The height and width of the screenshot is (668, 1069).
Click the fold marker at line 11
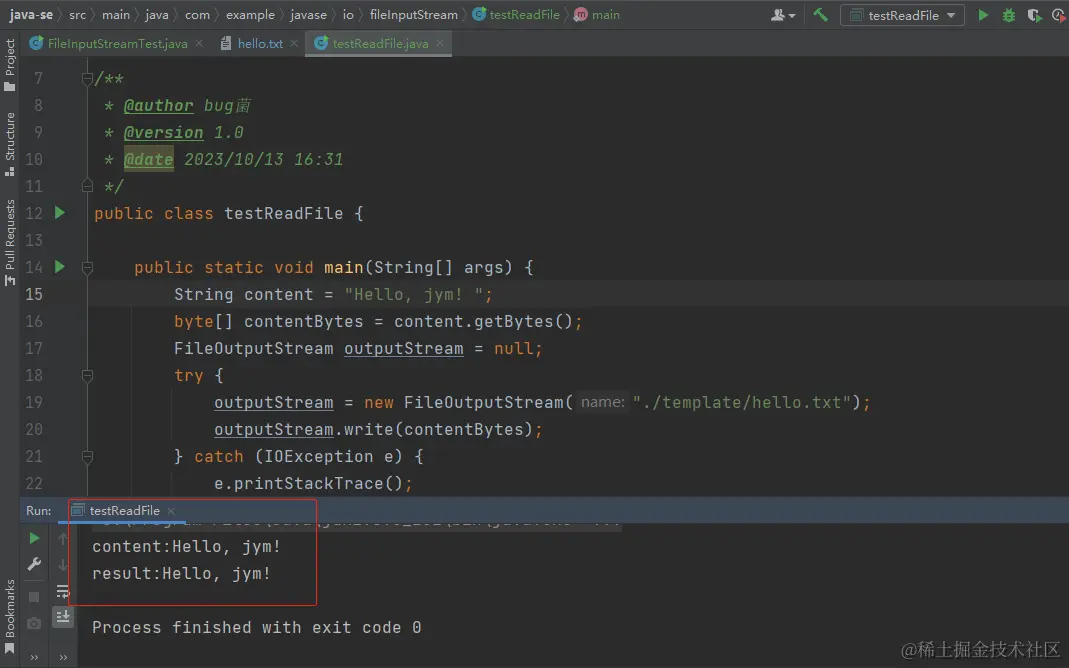pyautogui.click(x=87, y=185)
